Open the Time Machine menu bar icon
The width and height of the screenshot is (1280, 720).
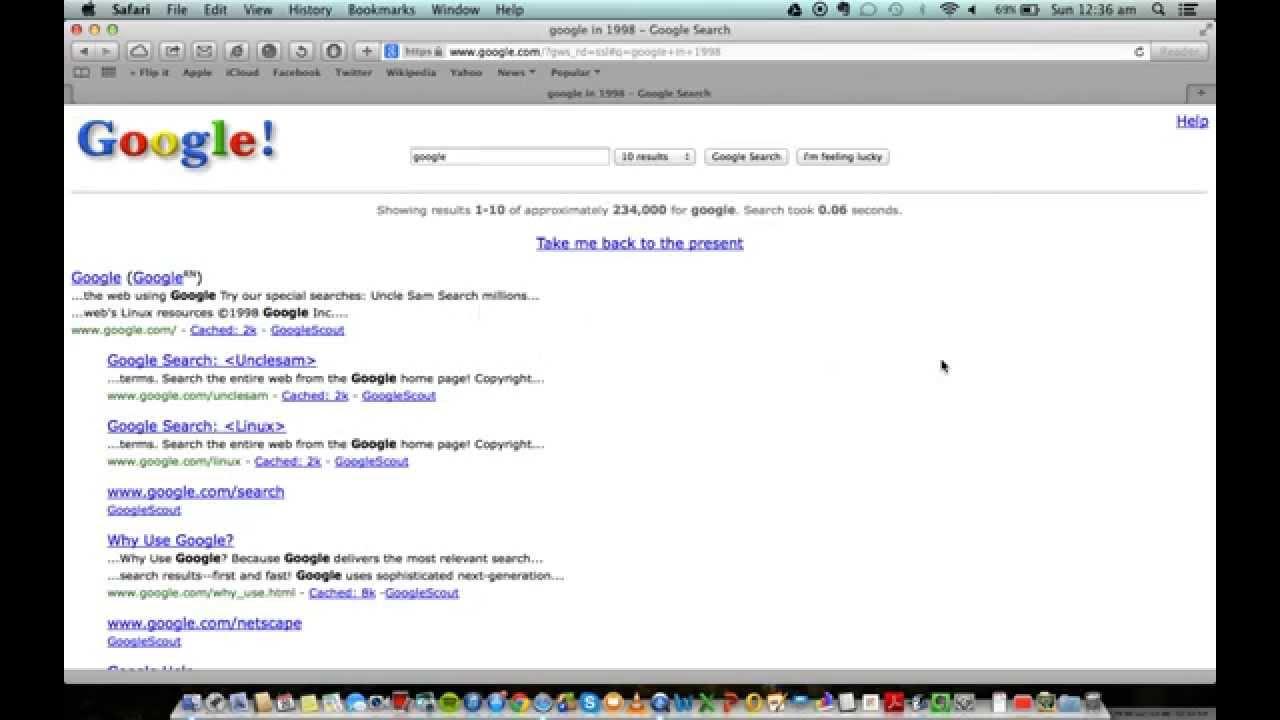click(896, 9)
